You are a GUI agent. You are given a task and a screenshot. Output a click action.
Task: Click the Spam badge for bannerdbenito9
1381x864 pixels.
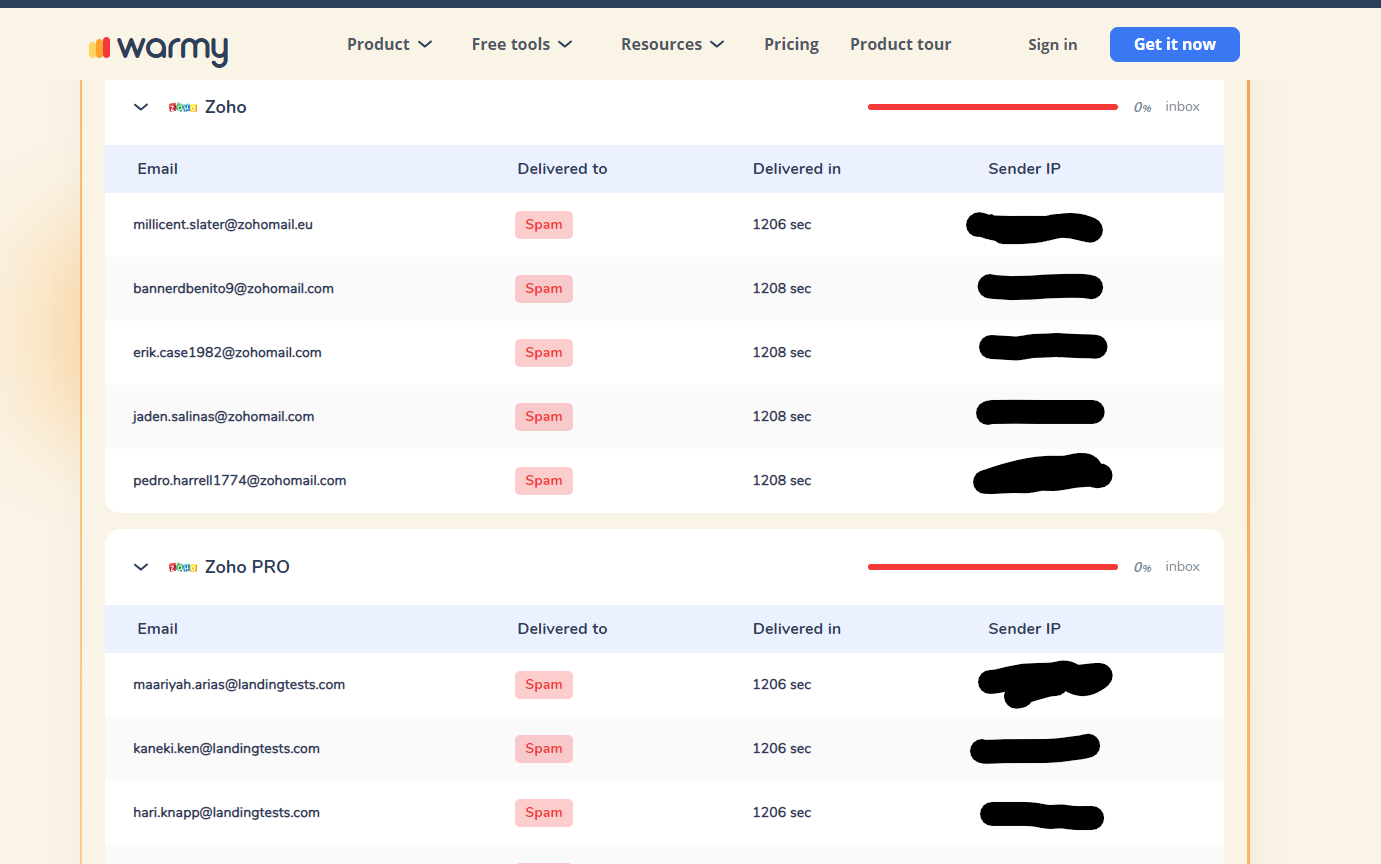tap(544, 289)
